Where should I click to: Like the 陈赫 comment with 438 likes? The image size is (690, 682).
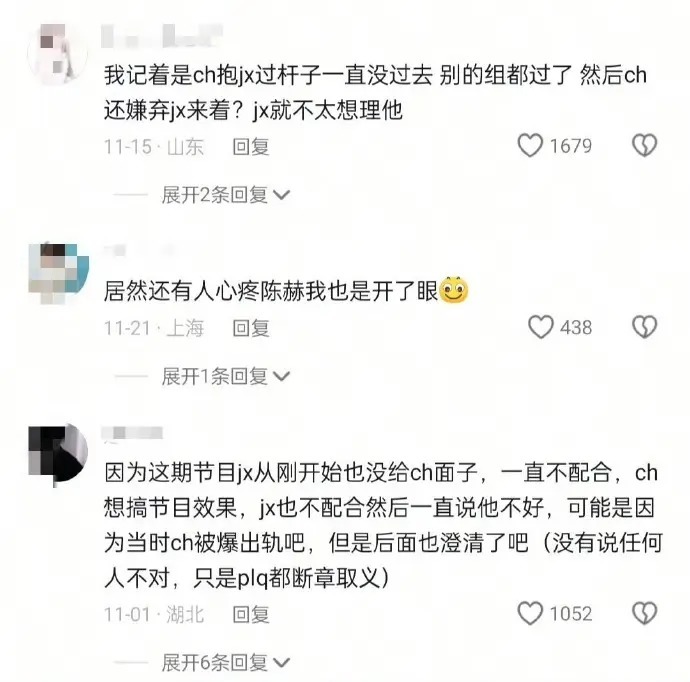[540, 327]
